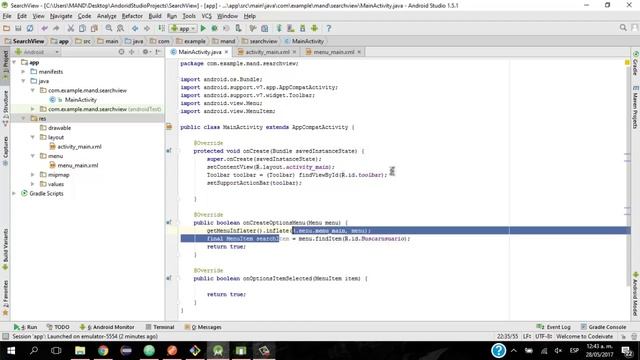Expand the manifests folder
Viewport: 640px width, 360px height.
[x=24, y=72]
